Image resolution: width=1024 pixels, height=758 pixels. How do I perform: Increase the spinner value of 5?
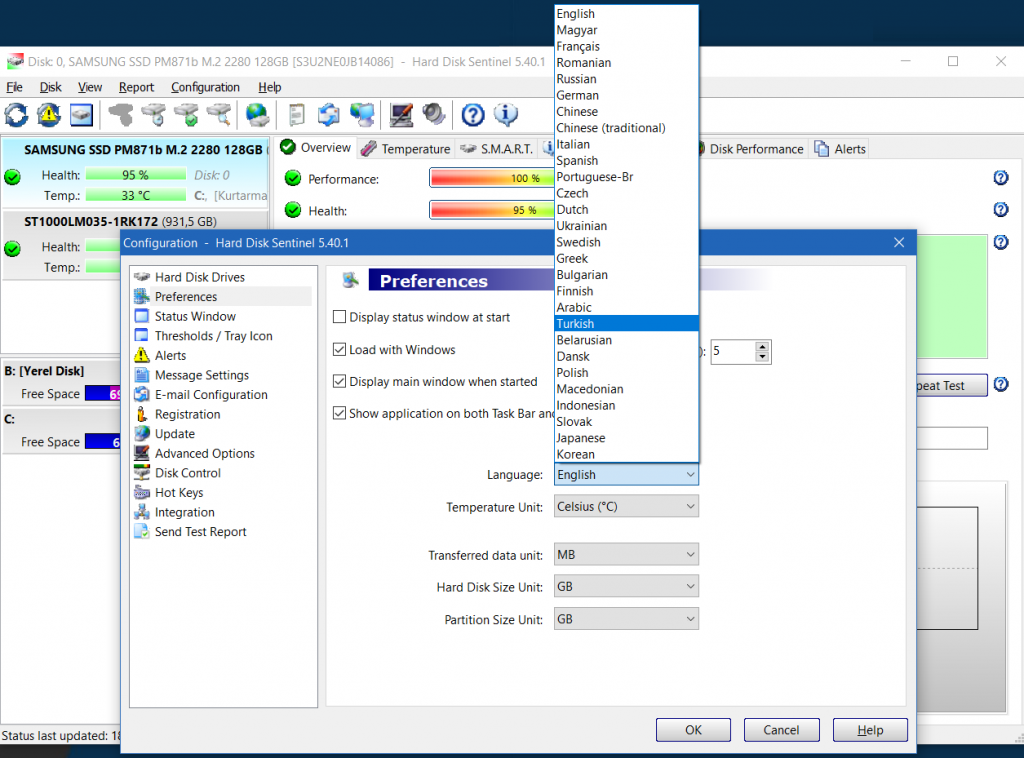click(762, 346)
